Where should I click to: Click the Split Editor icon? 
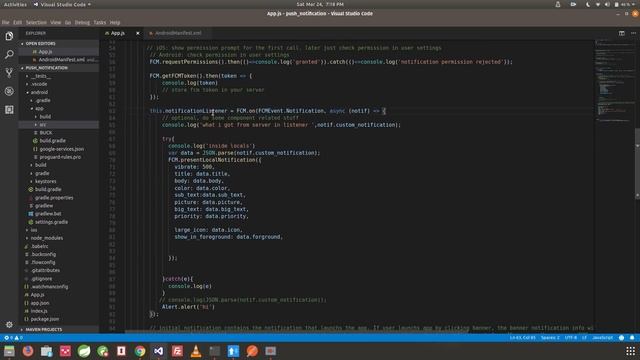621,33
